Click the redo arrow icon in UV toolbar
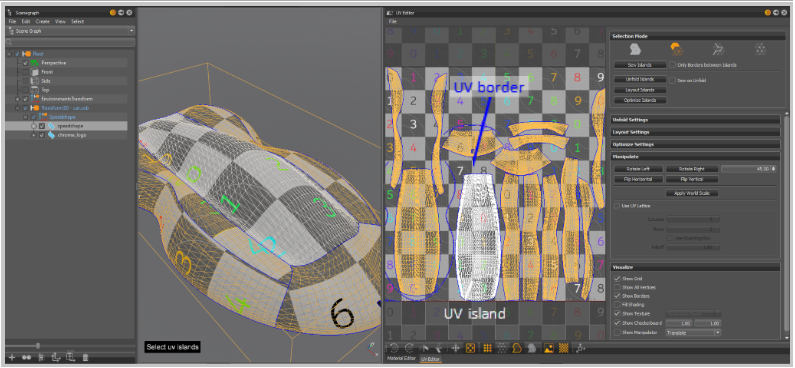The width and height of the screenshot is (795, 368). pyautogui.click(x=409, y=348)
